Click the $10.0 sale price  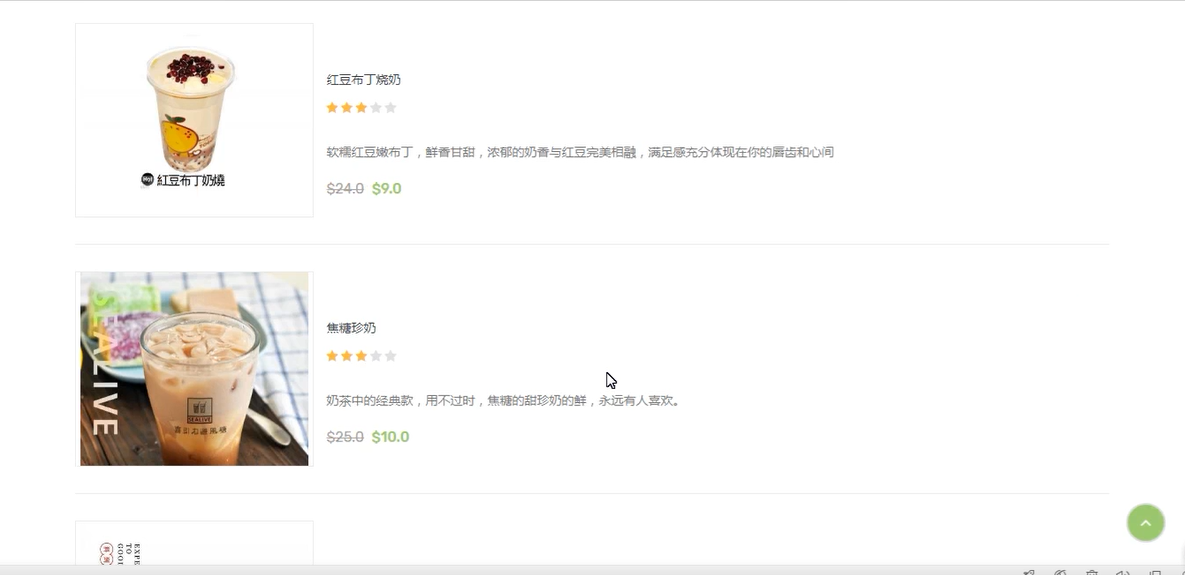point(390,437)
